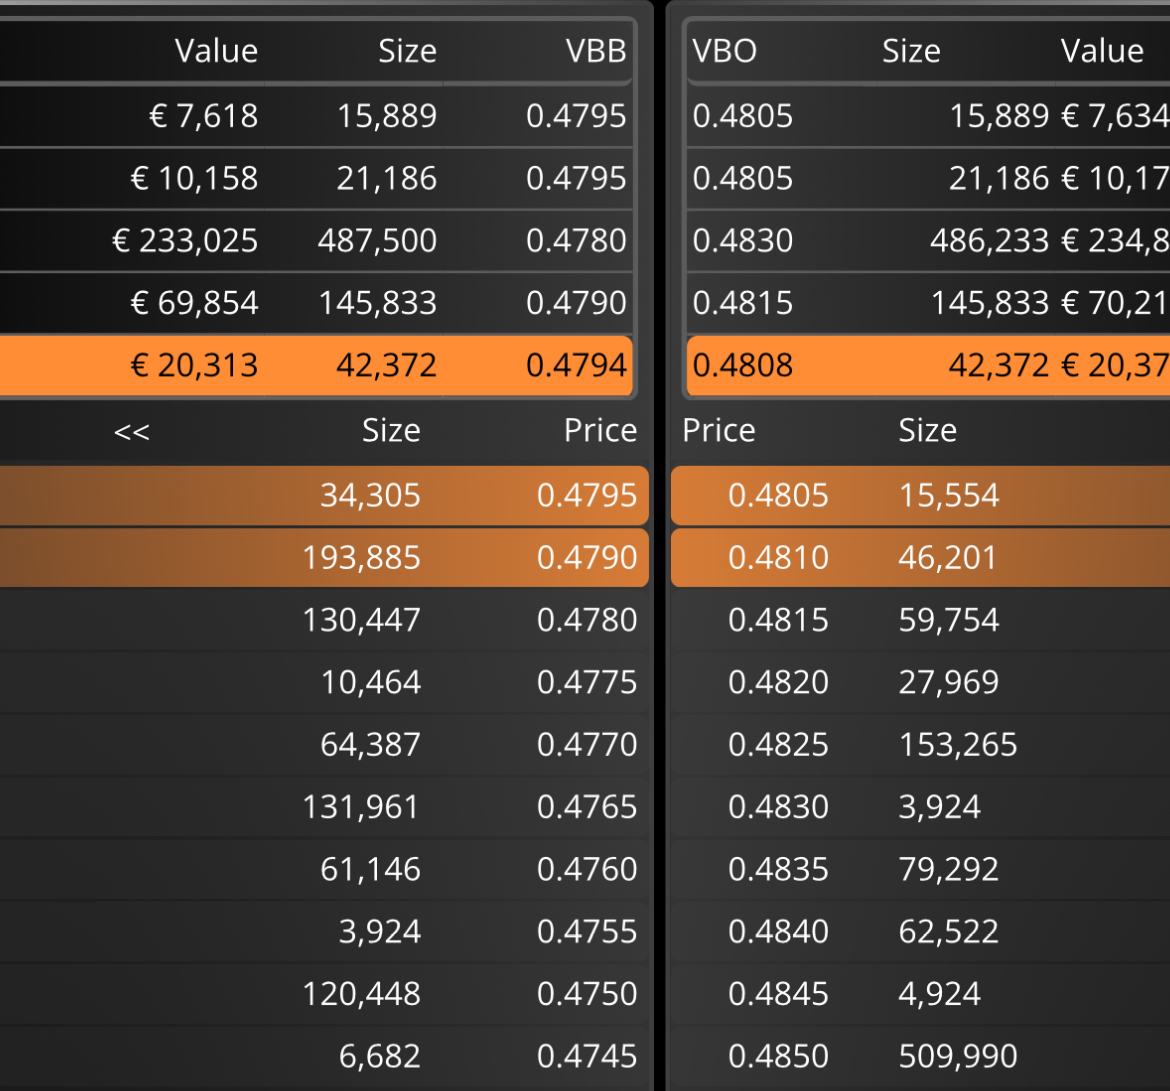Click the ask price 0.4825
The image size is (1170, 1091).
point(778,745)
